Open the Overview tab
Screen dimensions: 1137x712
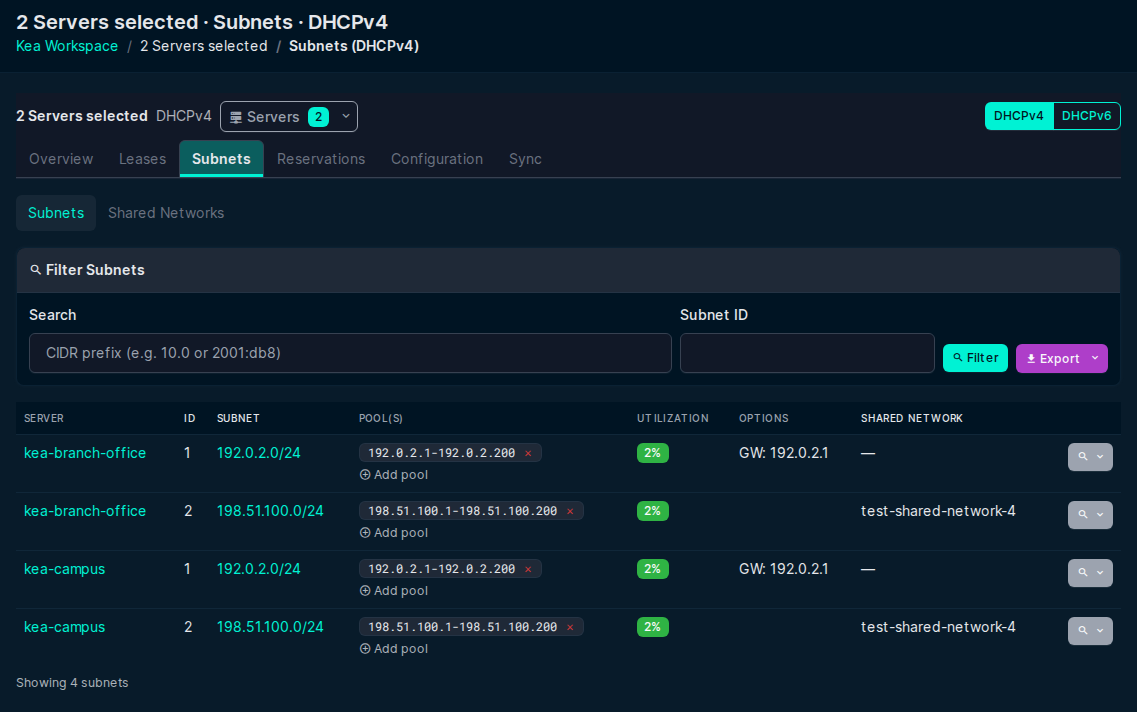pos(61,159)
